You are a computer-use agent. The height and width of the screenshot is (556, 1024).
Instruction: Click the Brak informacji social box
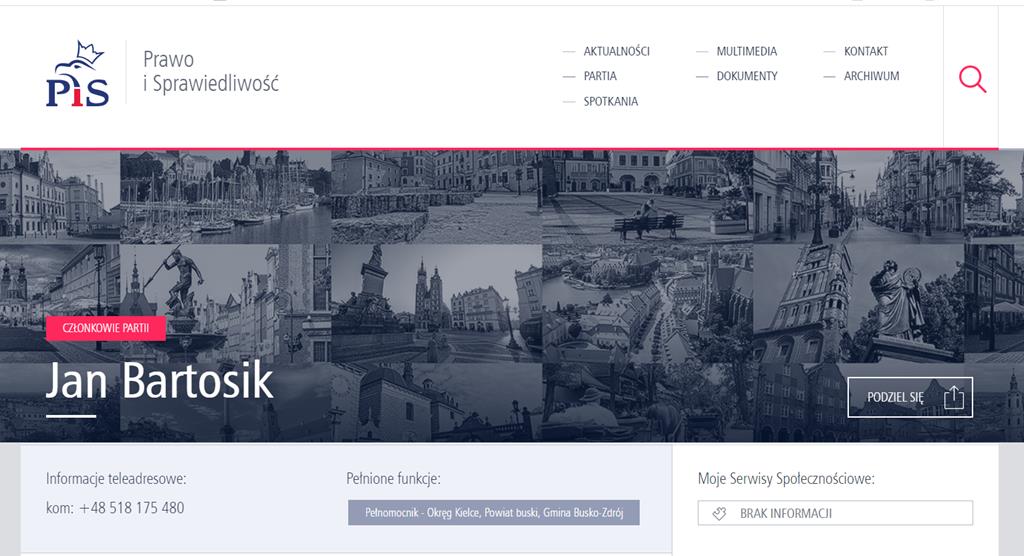pyautogui.click(x=835, y=513)
